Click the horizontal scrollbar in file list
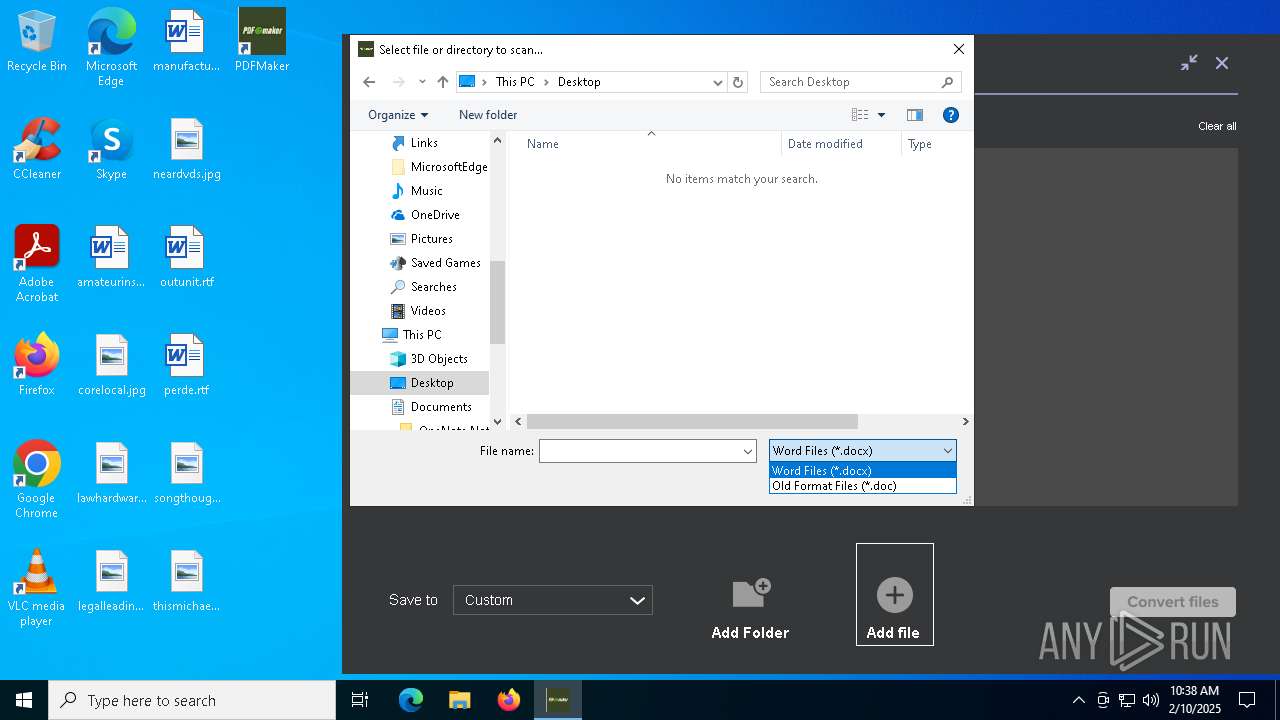The image size is (1280, 720). pyautogui.click(x=692, y=422)
